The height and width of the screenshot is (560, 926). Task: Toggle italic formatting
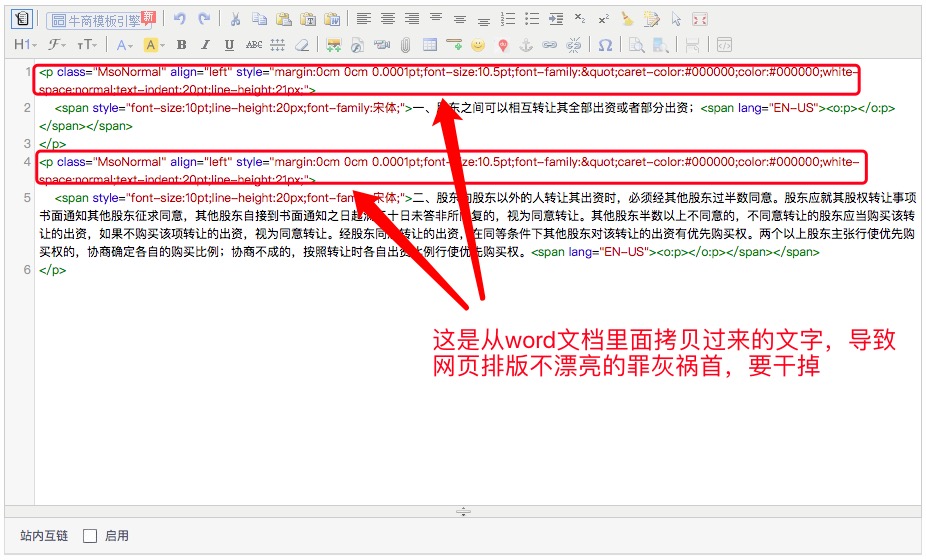(x=205, y=45)
